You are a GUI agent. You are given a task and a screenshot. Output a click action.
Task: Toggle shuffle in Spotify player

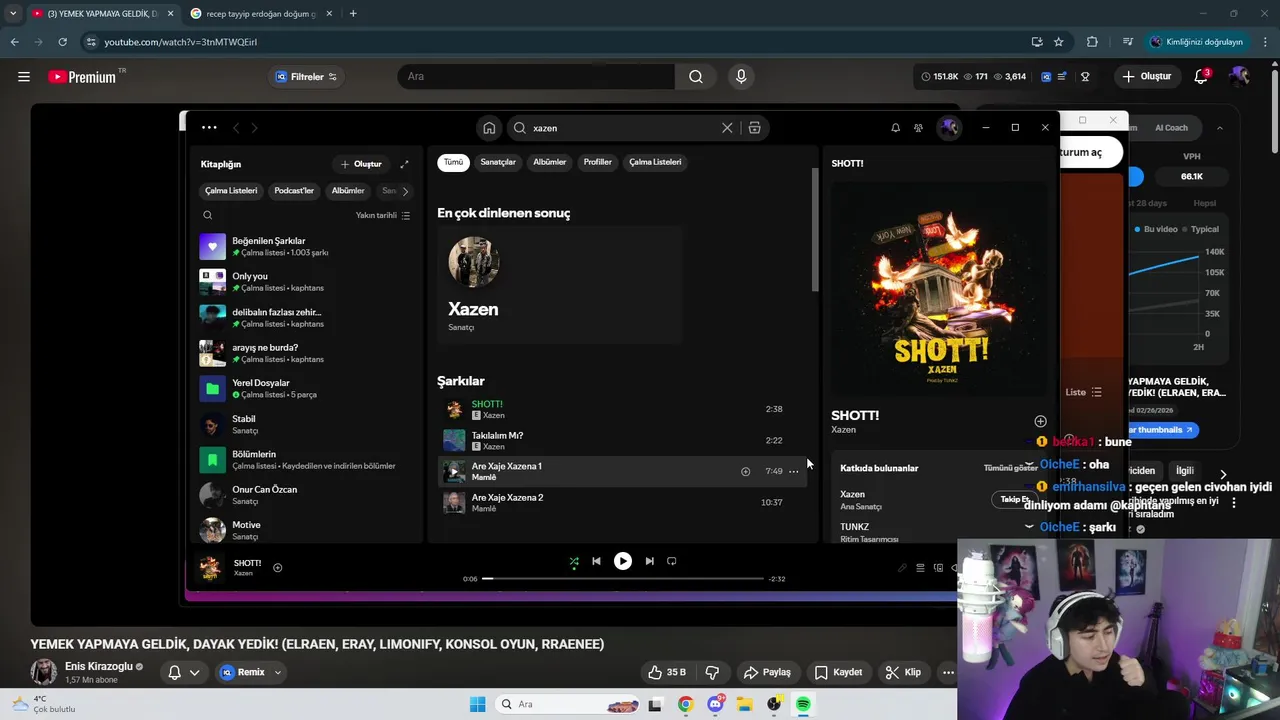click(x=574, y=561)
